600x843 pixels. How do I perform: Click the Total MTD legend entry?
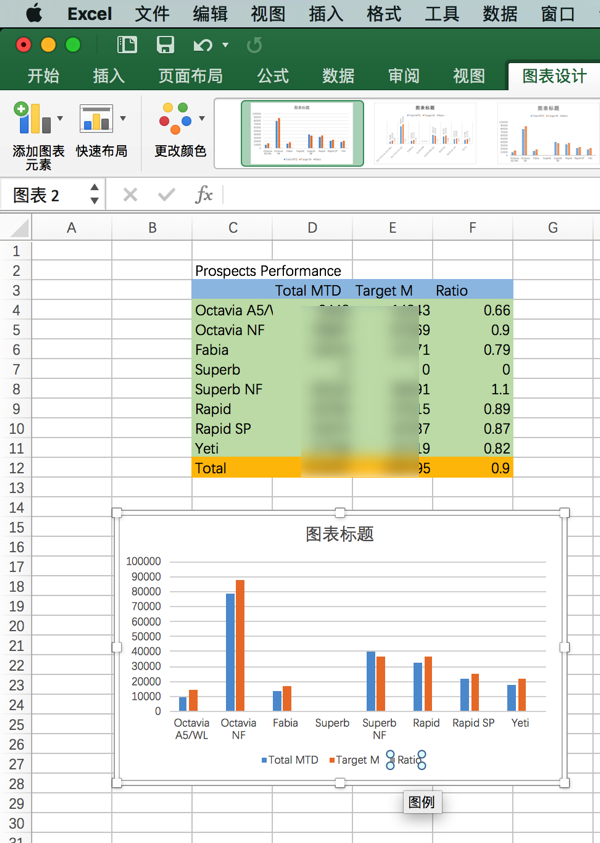(290, 760)
